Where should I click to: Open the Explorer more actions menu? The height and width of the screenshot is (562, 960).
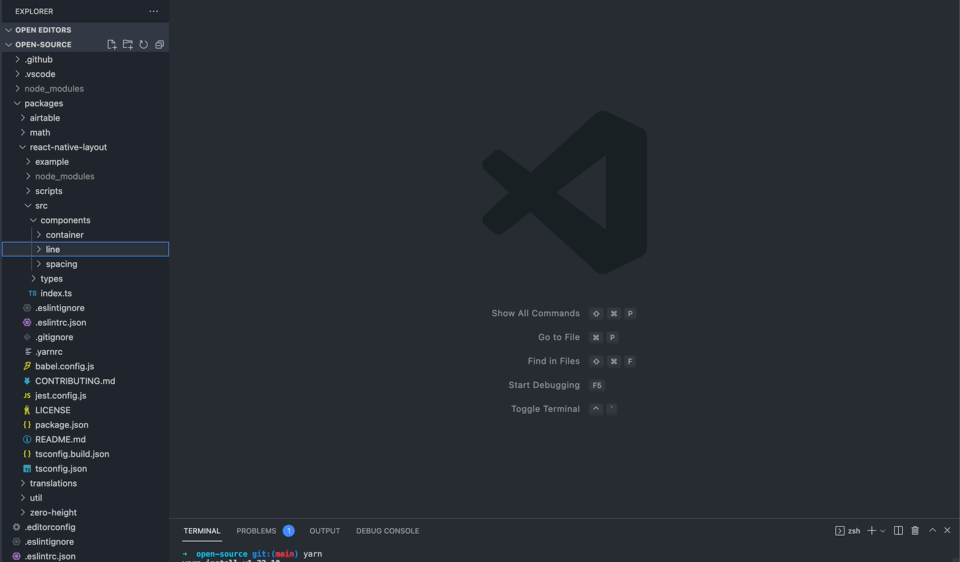[x=154, y=11]
